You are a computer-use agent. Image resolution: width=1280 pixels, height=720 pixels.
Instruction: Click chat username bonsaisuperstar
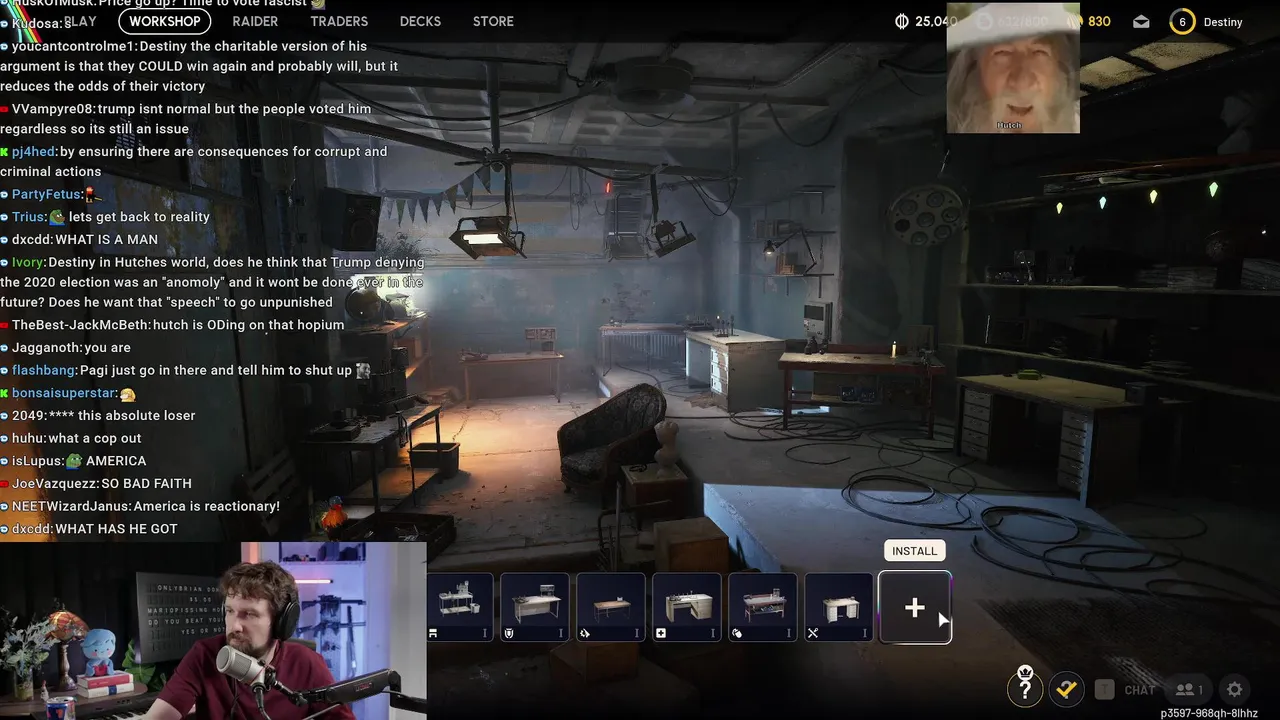pyautogui.click(x=64, y=393)
